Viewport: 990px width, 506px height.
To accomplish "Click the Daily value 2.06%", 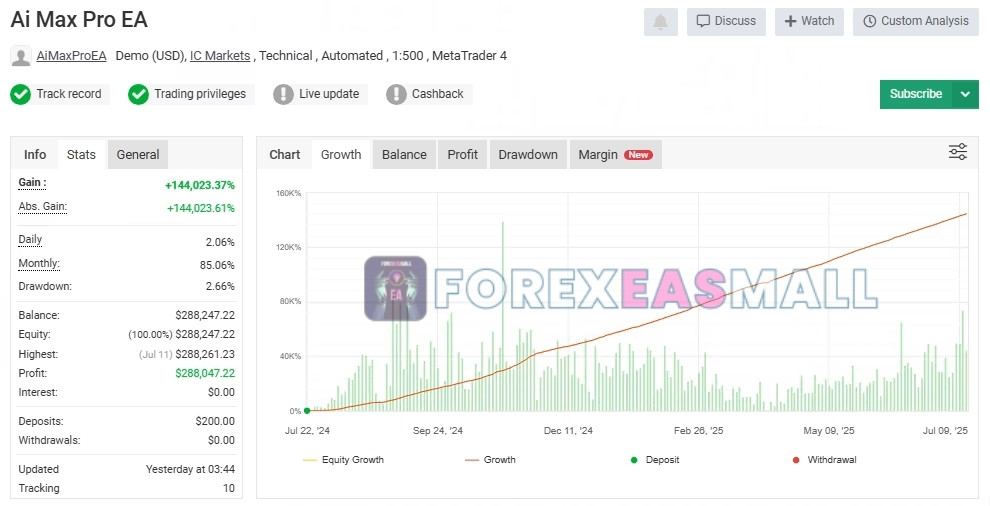I will [x=220, y=243].
